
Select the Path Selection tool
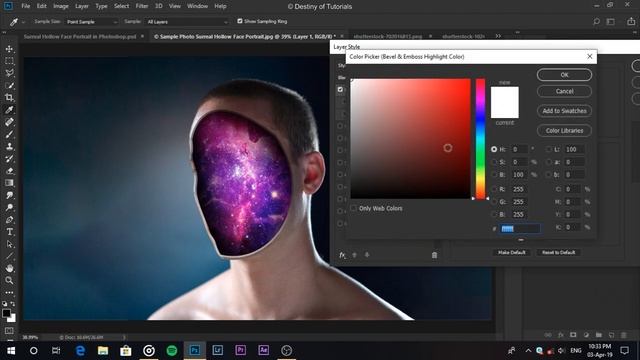pos(9,244)
